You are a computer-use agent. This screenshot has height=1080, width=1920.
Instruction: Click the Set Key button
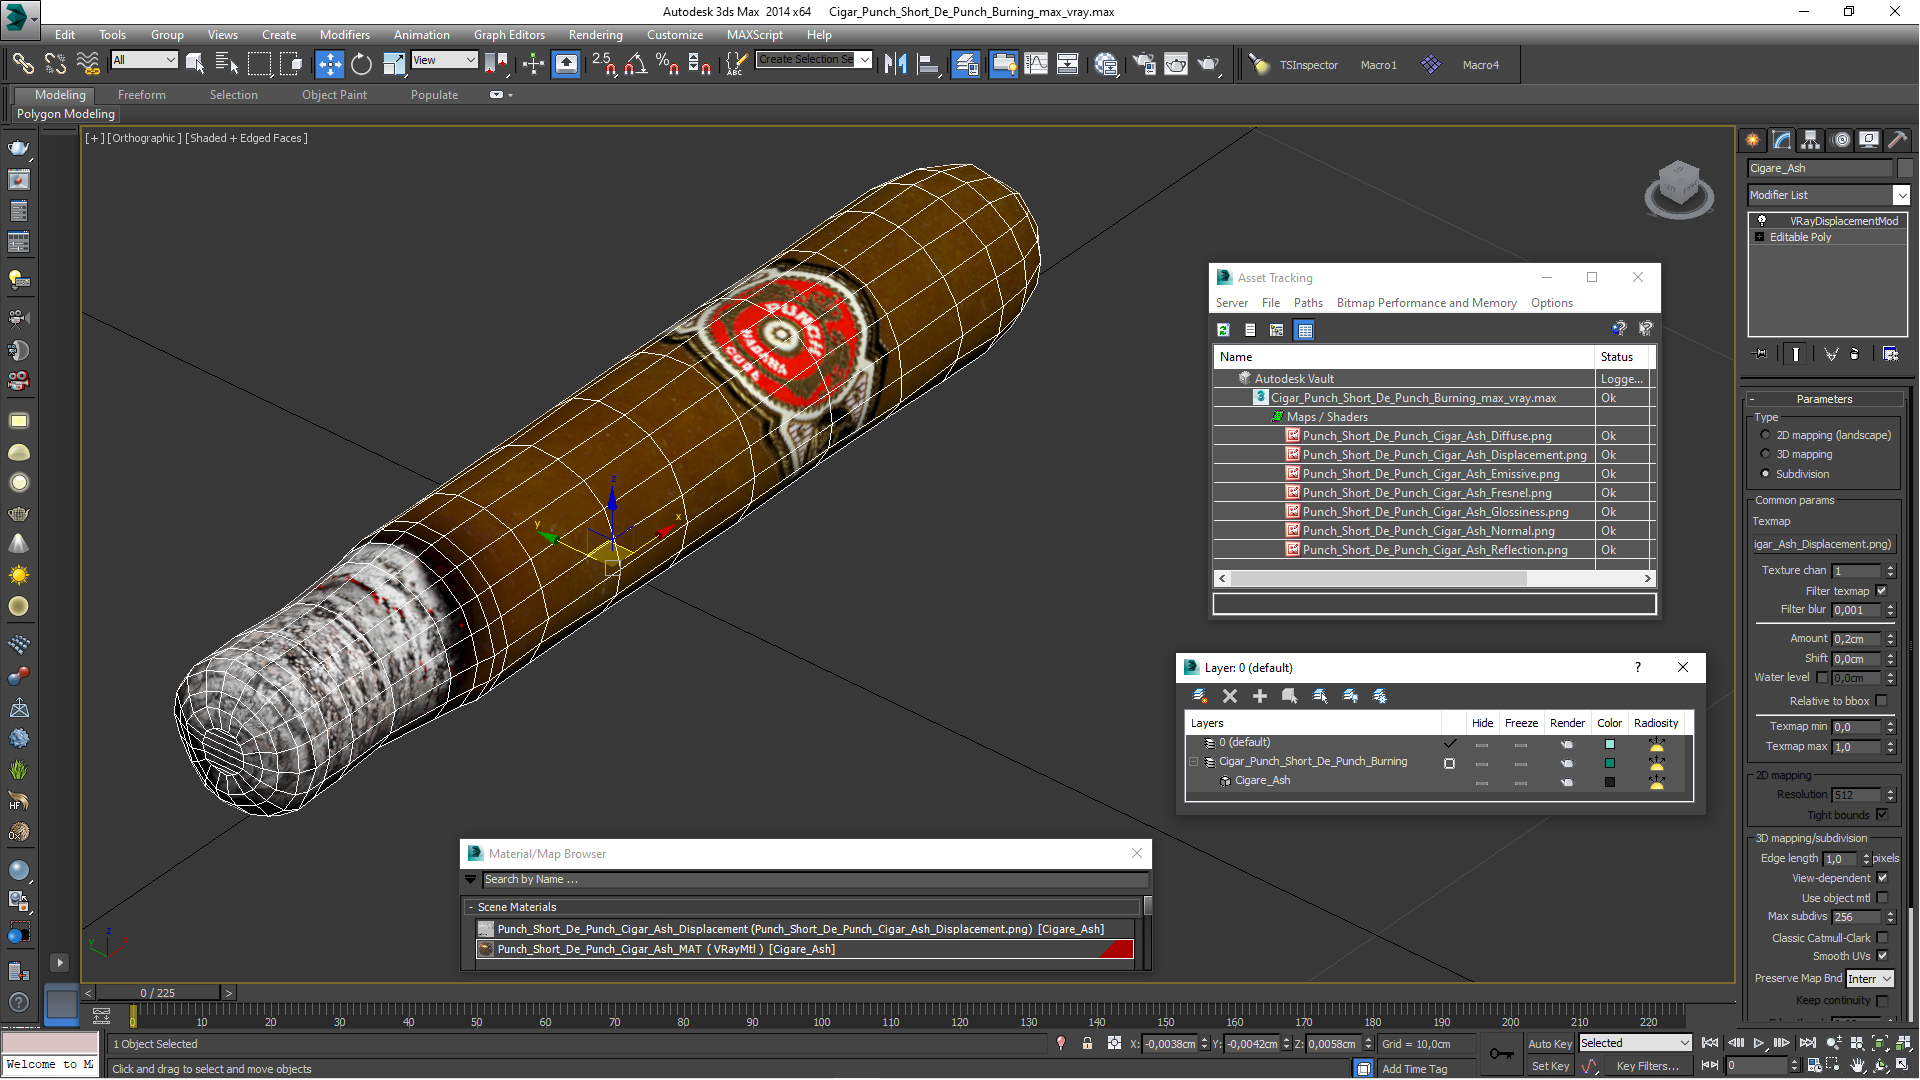[x=1549, y=1066]
